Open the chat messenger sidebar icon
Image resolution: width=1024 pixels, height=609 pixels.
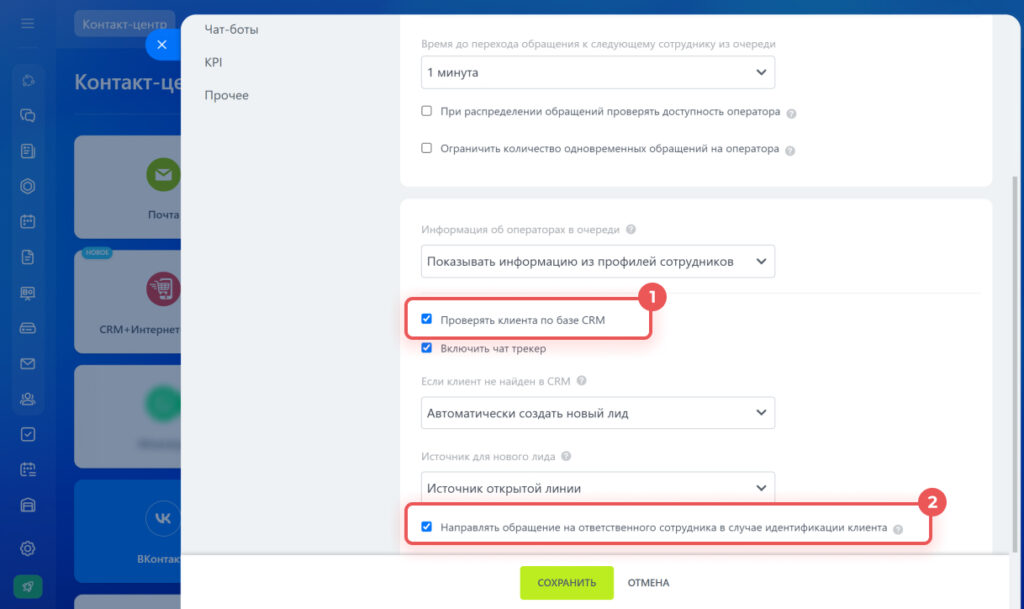pos(28,115)
